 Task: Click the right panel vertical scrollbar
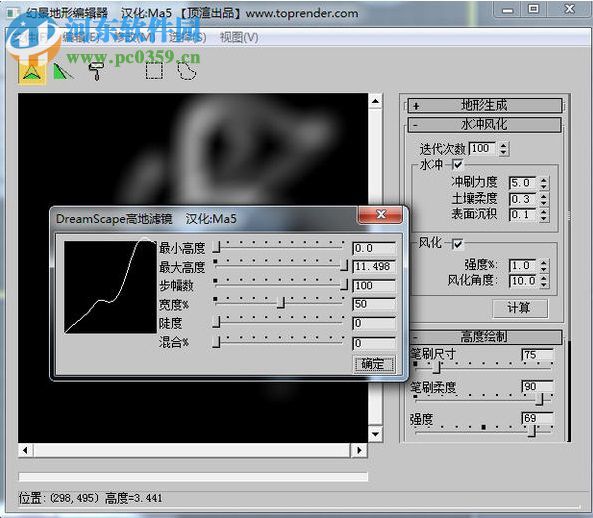click(569, 391)
